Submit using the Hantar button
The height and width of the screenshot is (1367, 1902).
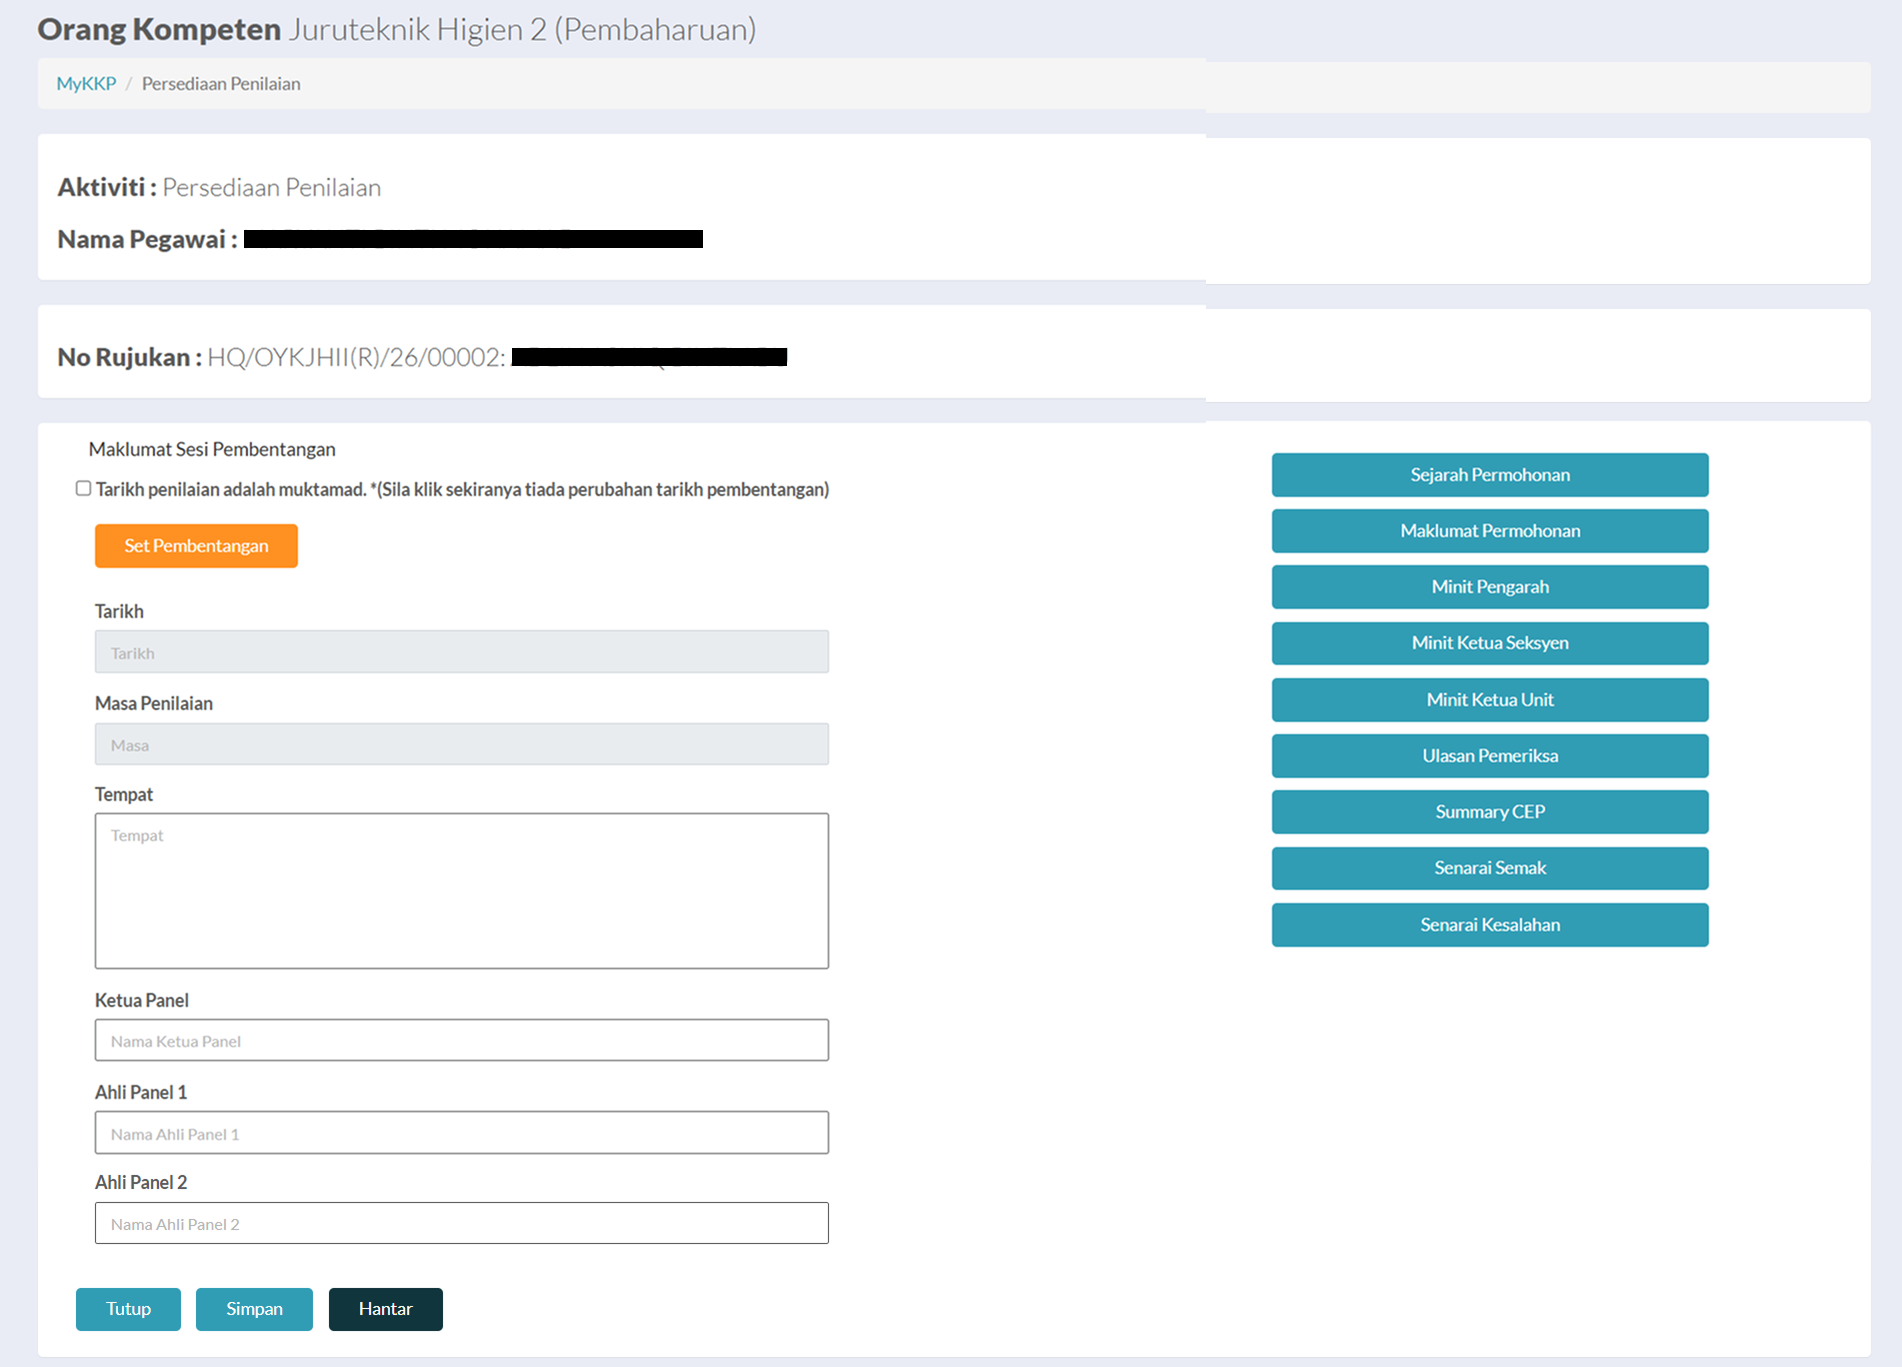[386, 1309]
